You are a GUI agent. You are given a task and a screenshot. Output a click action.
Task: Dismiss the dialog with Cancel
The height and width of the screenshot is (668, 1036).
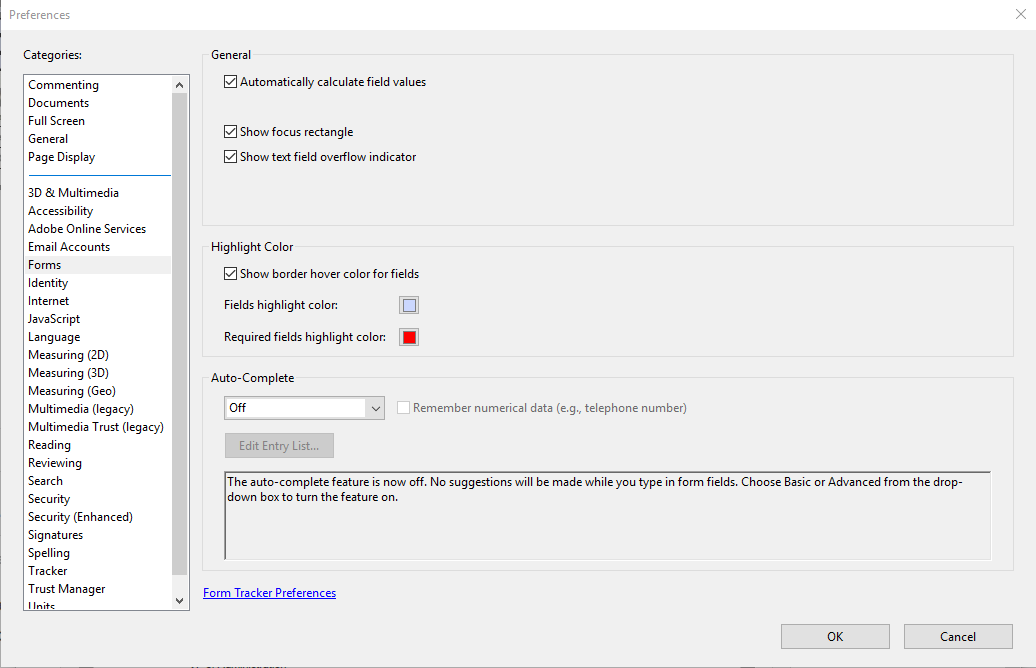[957, 636]
